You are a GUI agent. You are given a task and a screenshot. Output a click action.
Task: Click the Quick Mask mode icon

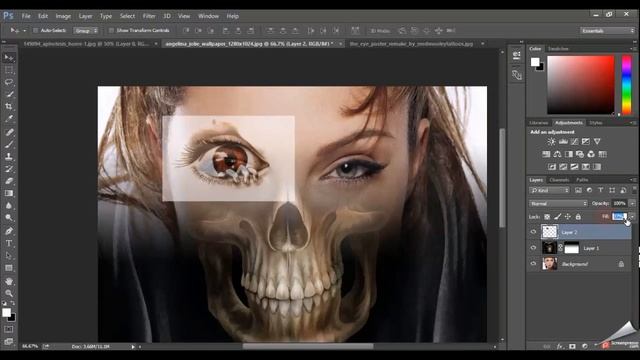click(x=9, y=329)
